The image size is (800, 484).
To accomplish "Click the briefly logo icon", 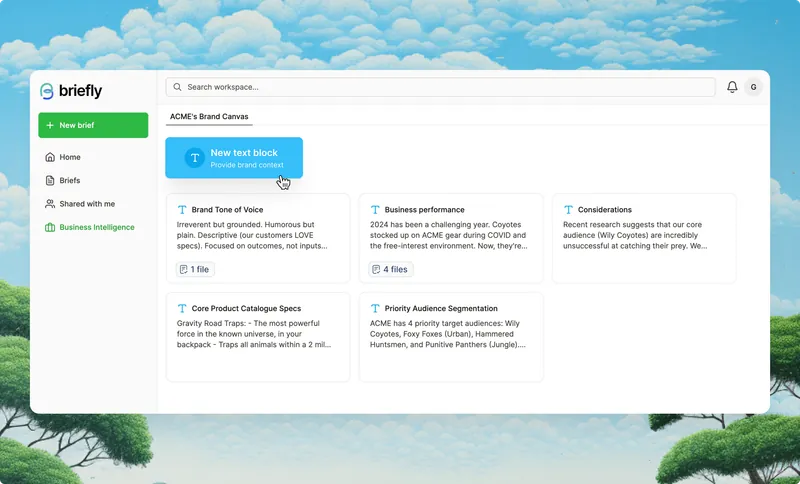I will click(x=47, y=91).
